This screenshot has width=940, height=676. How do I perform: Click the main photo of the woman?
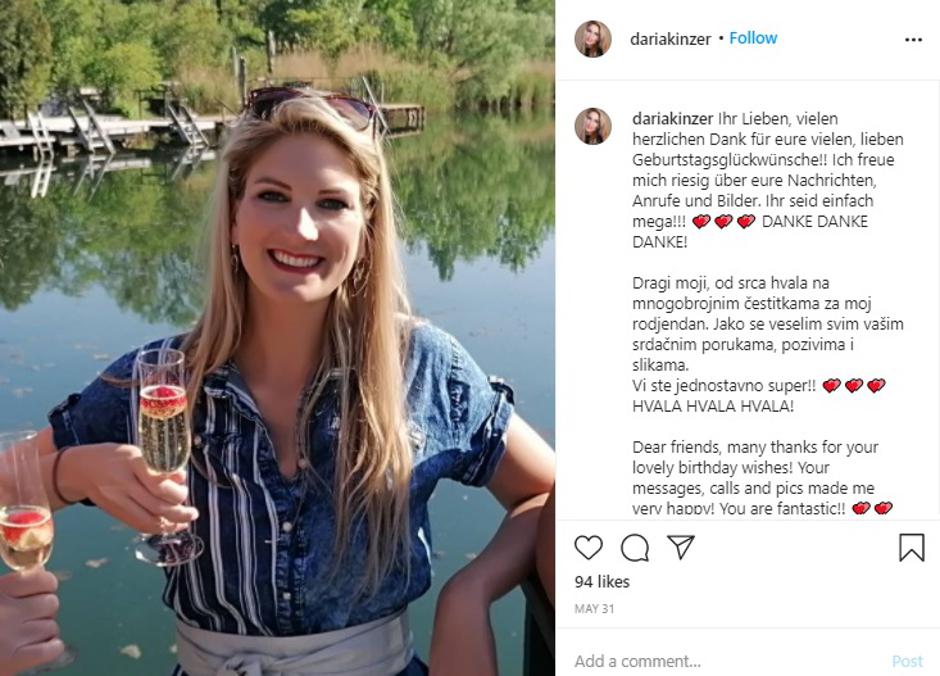(x=278, y=338)
